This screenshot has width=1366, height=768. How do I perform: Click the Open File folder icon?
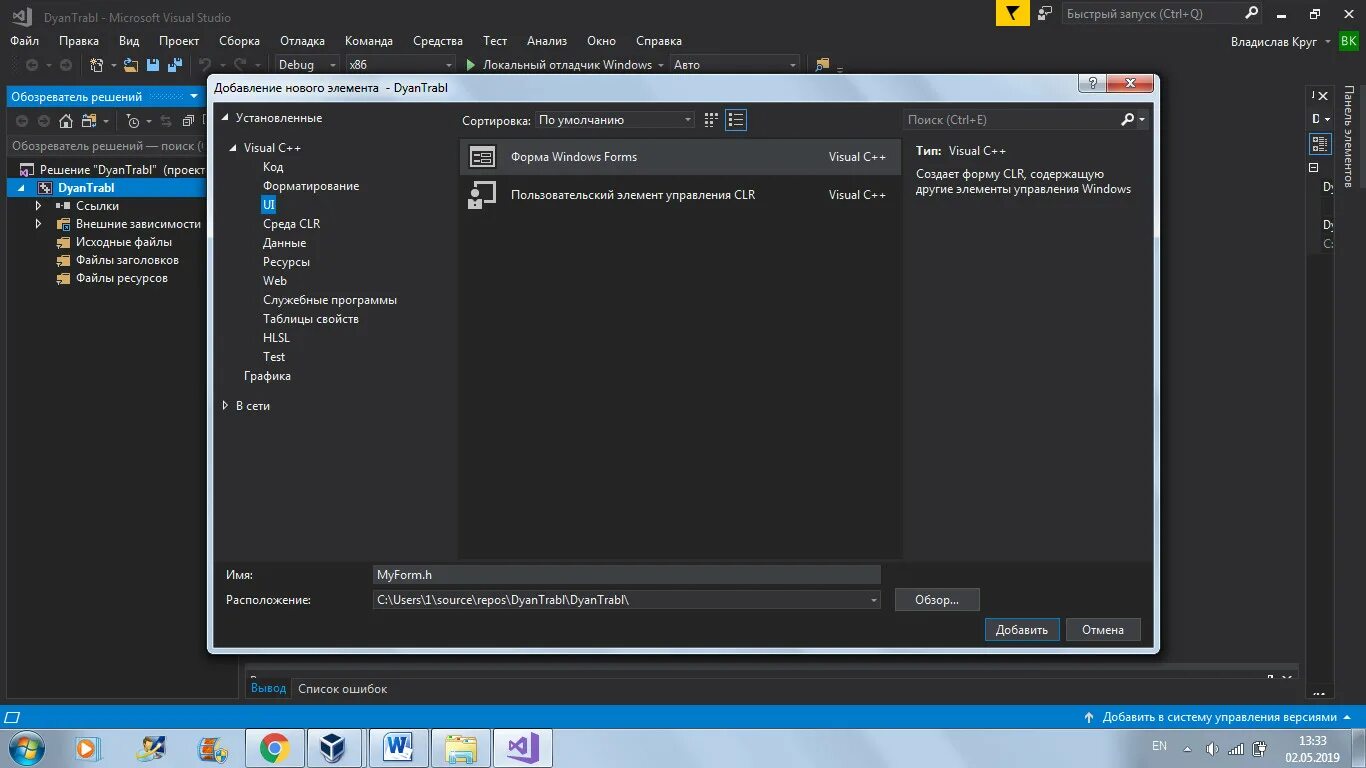pyautogui.click(x=131, y=65)
